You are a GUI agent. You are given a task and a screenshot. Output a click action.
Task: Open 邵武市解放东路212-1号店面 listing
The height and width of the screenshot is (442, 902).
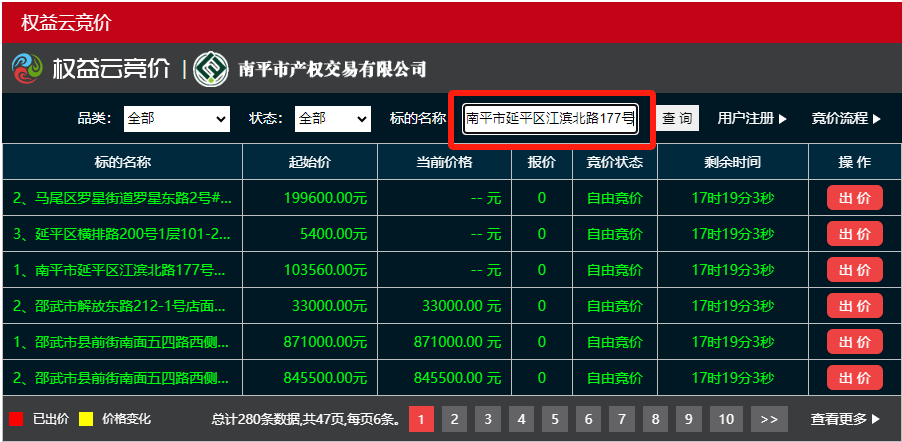click(124, 306)
